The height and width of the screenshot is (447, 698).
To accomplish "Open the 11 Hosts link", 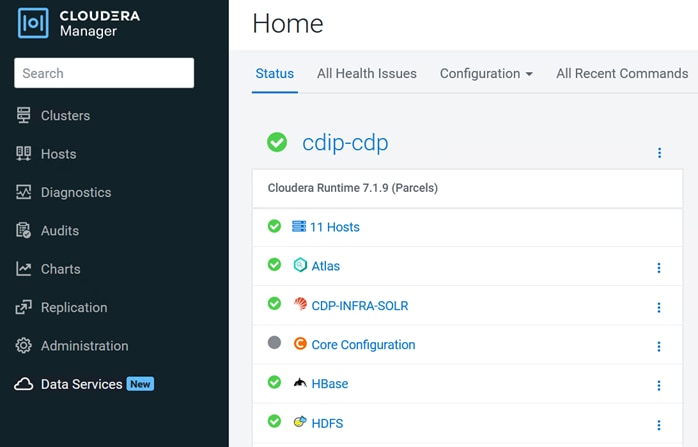I will (x=335, y=227).
